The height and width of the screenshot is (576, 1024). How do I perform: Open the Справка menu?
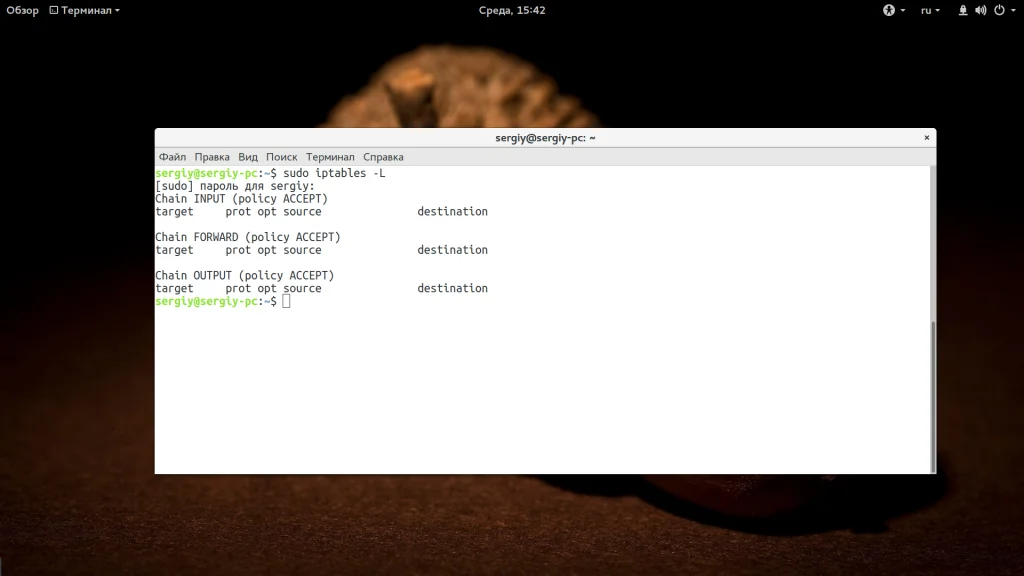[x=383, y=157]
